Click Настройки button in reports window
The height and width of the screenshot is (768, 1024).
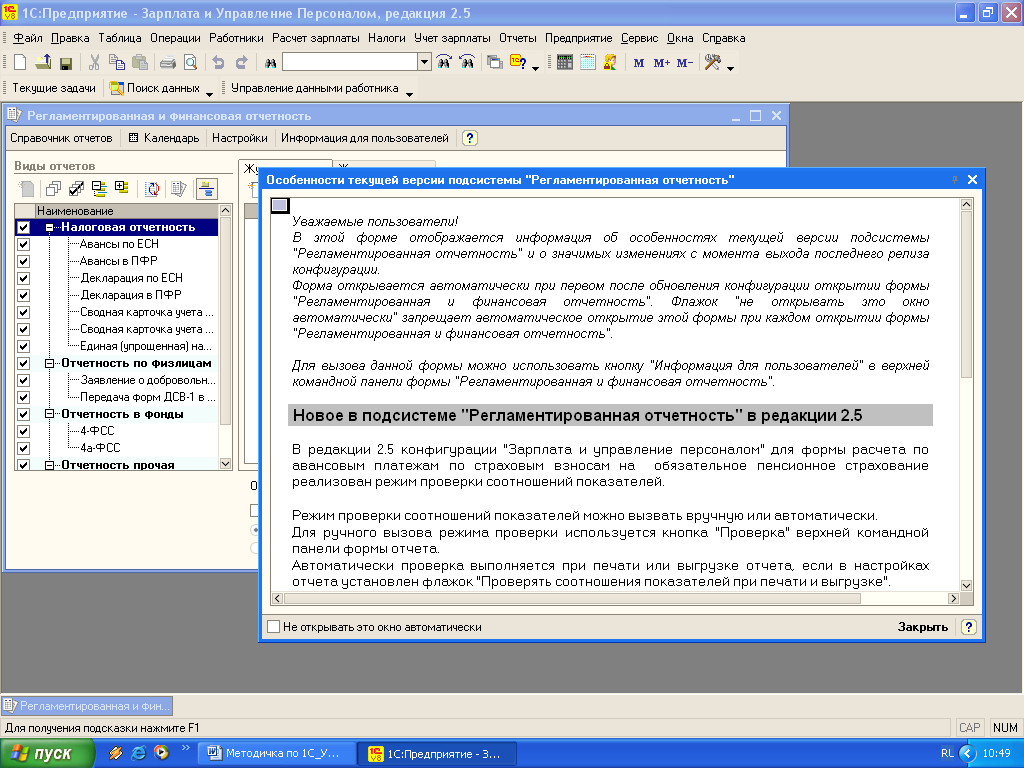(240, 138)
